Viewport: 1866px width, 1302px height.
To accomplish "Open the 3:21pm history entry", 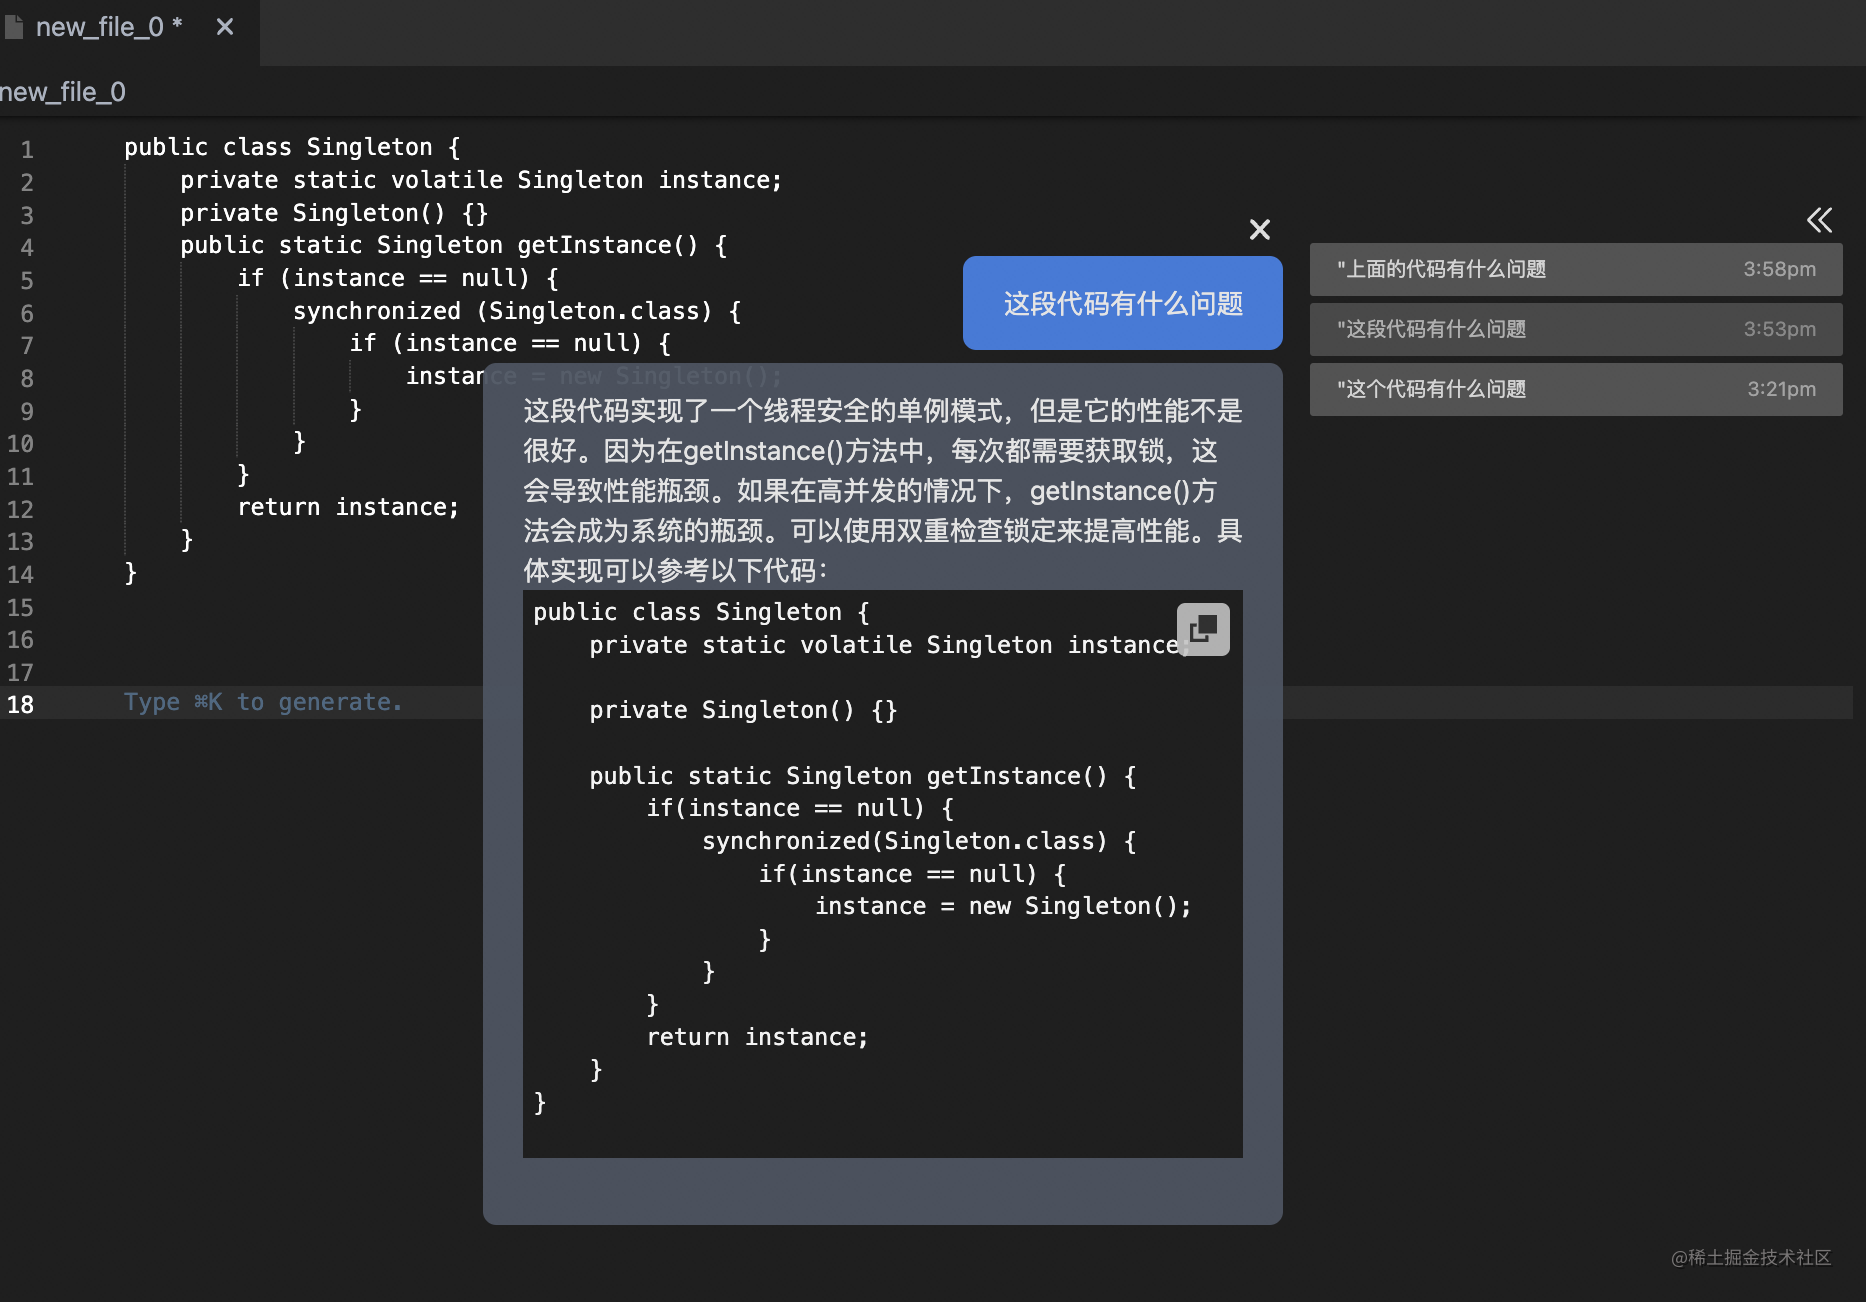I will pos(1575,389).
